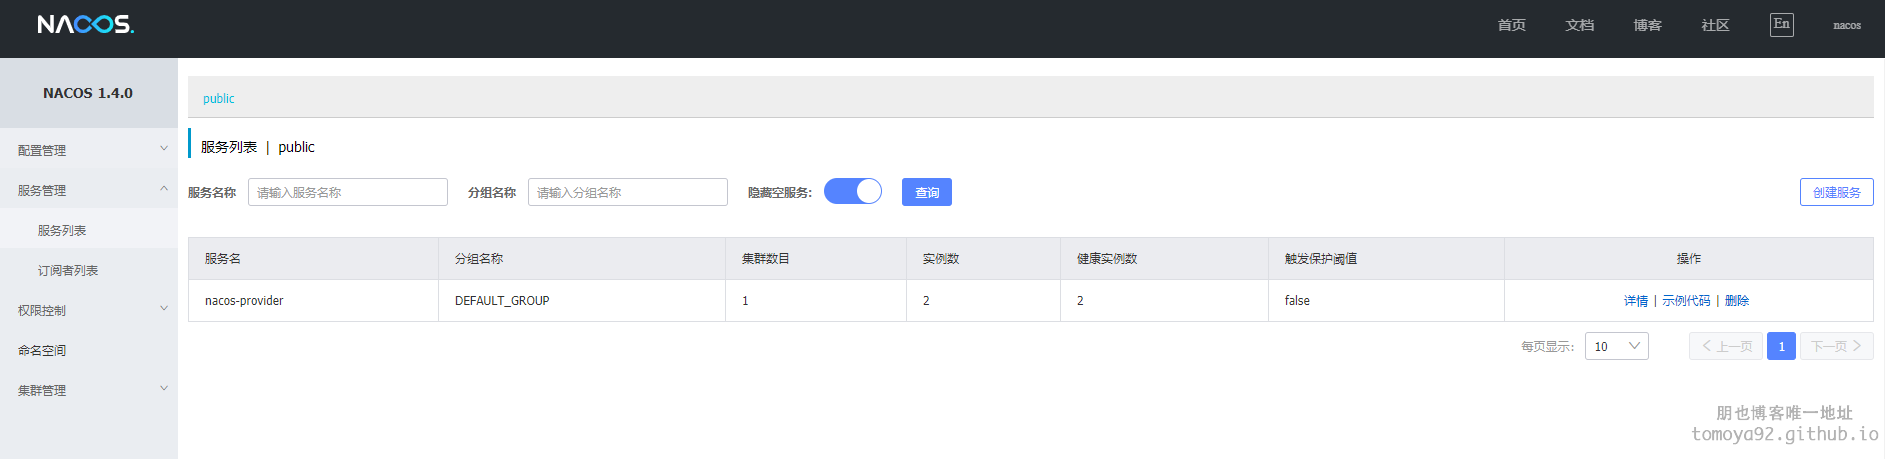Image resolution: width=1885 pixels, height=459 pixels.
Task: Click the 健康实例数 column header
Action: click(1164, 258)
